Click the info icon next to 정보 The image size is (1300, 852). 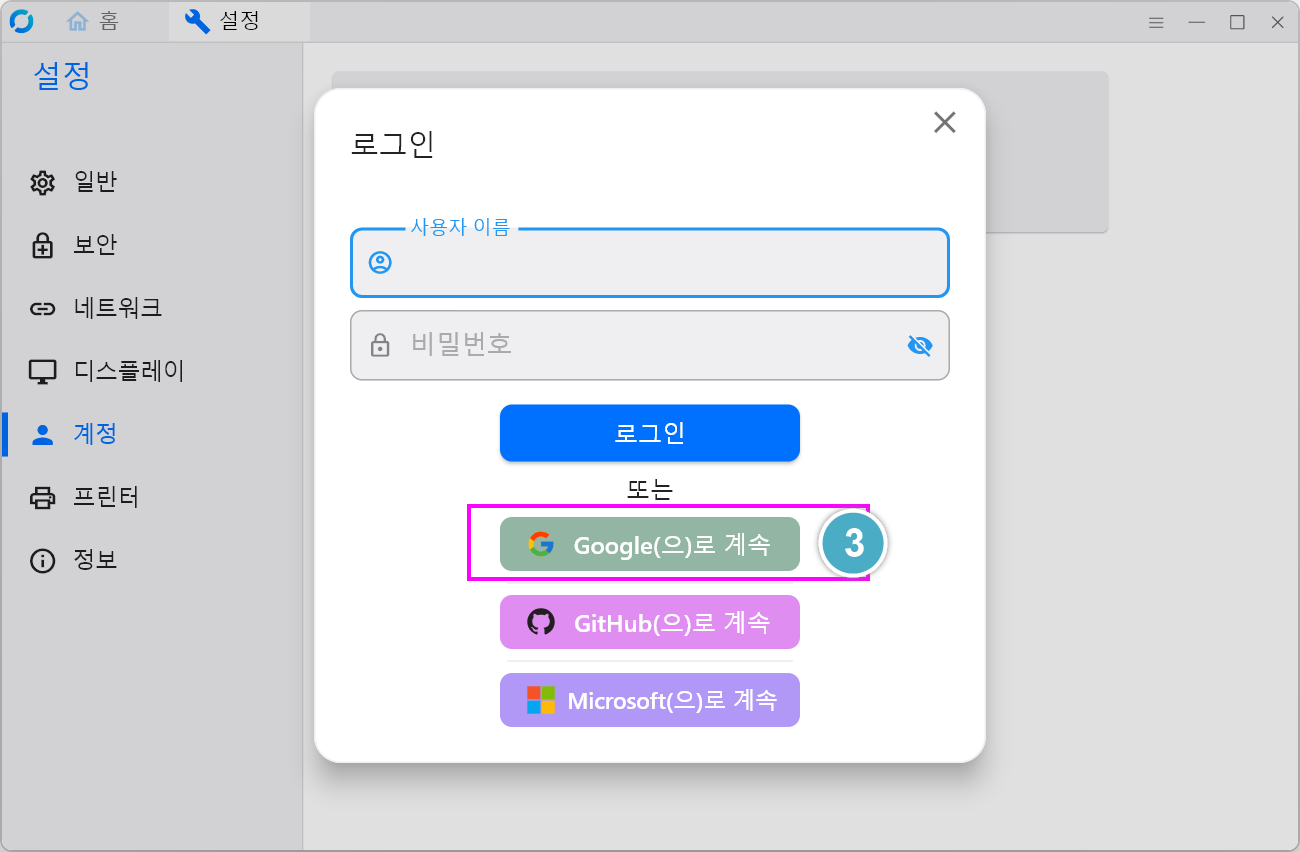coord(42,561)
